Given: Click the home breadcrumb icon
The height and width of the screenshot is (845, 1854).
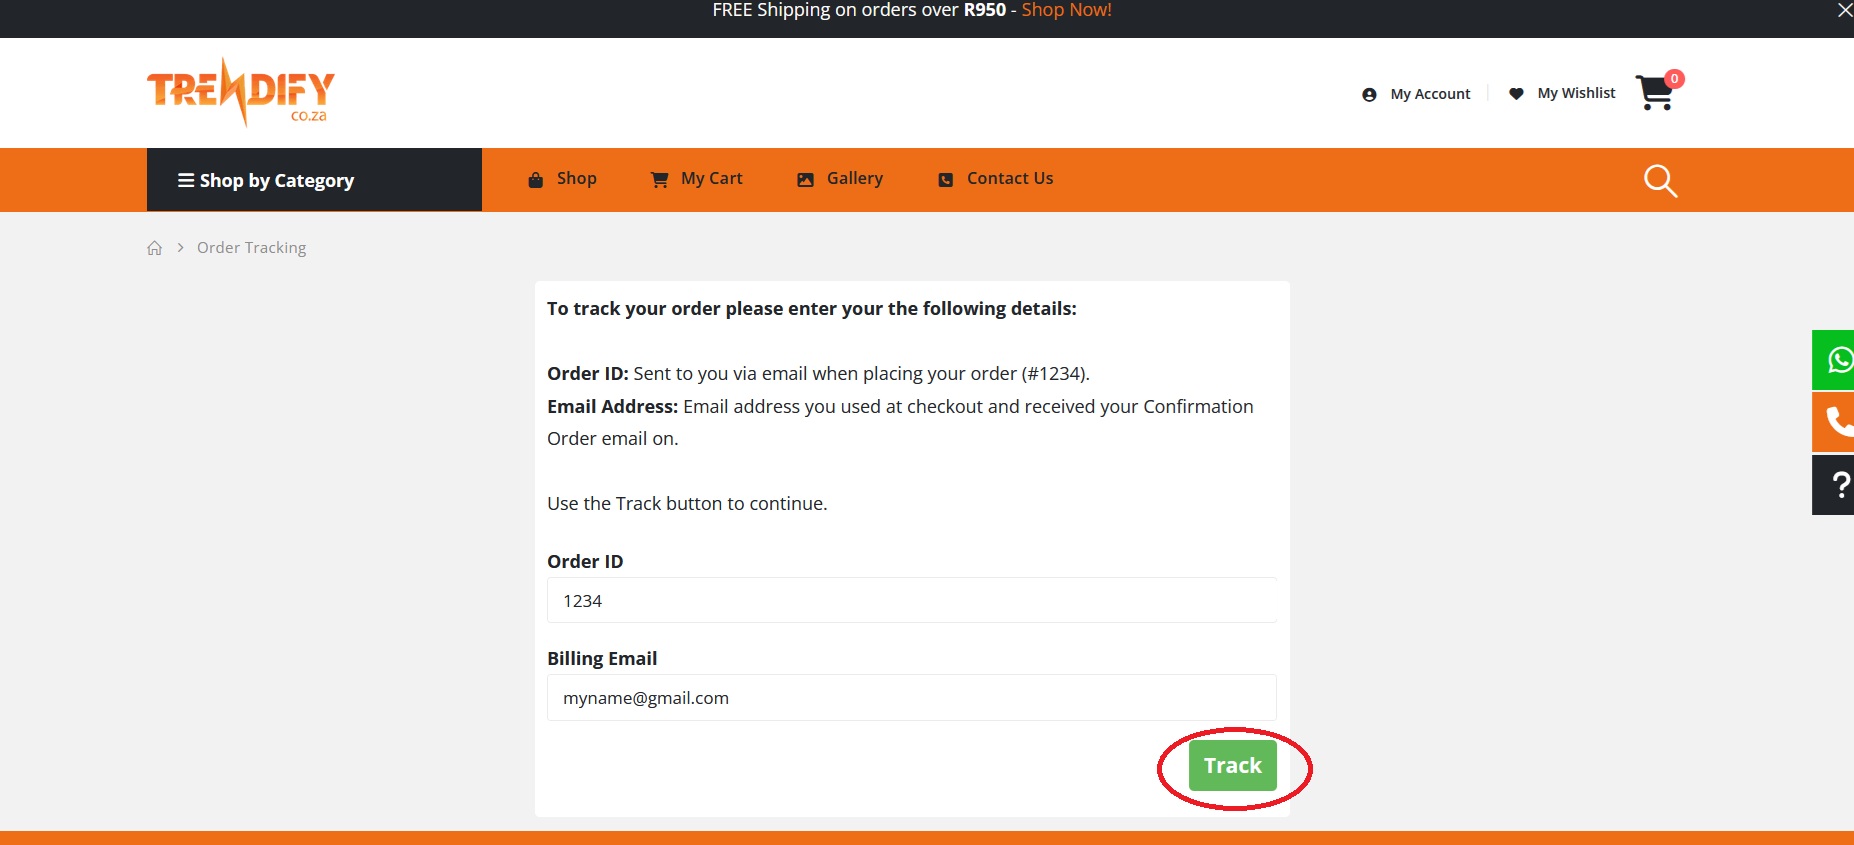Looking at the screenshot, I should (155, 248).
